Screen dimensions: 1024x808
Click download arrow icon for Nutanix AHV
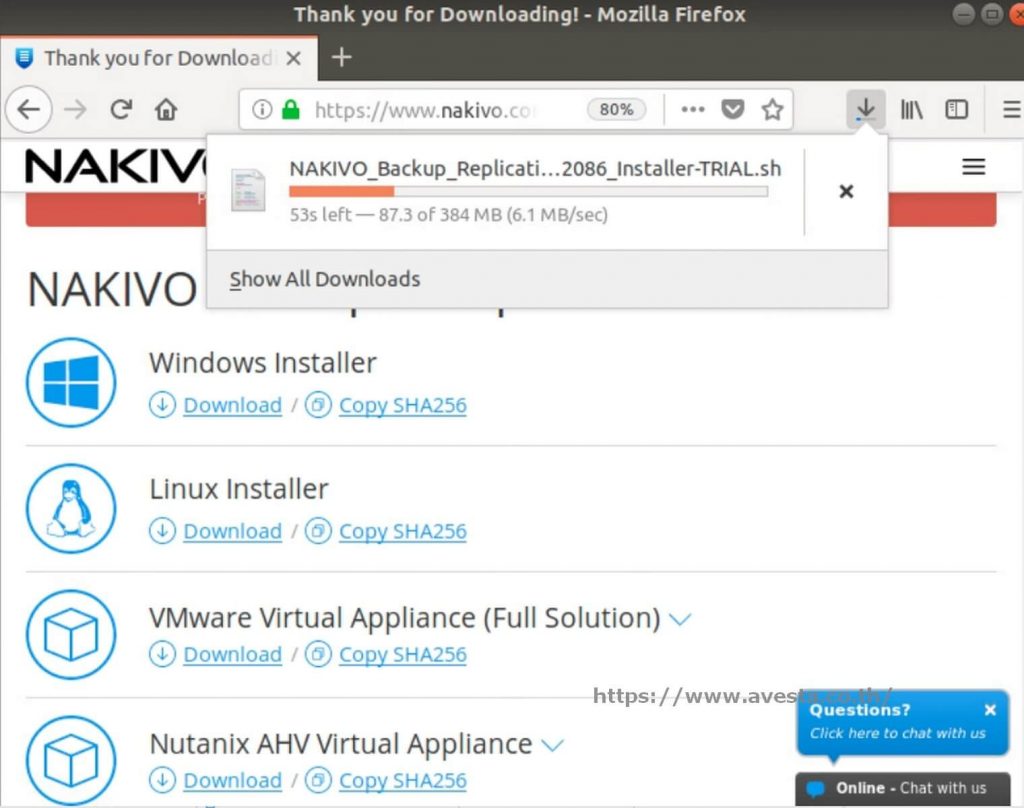tap(162, 779)
